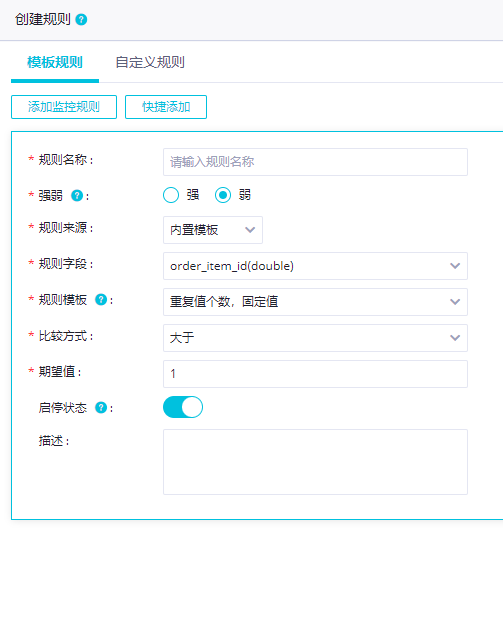
Task: Switch to the 自定义规则 tab
Action: point(150,62)
